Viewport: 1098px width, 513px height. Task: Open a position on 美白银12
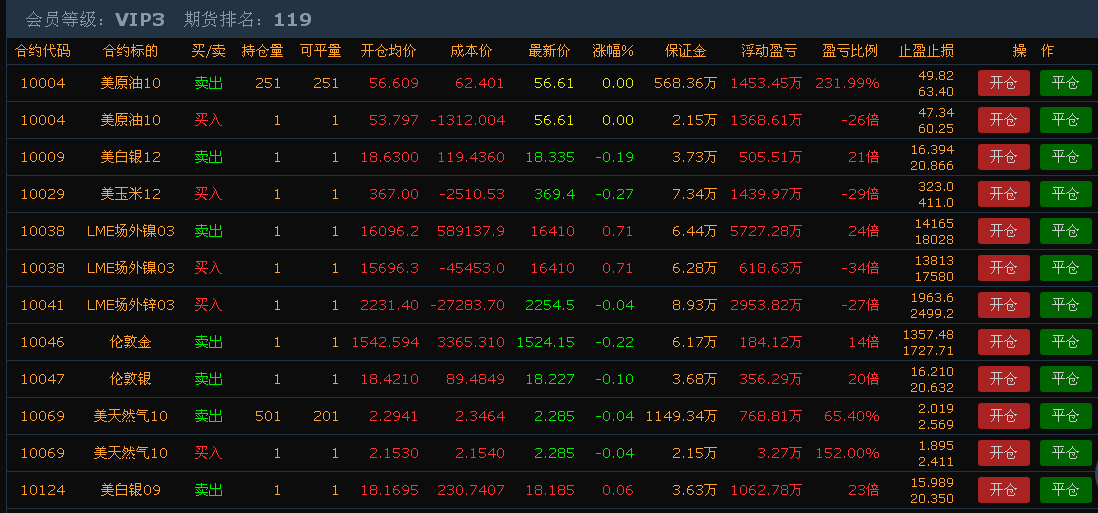[x=1003, y=157]
